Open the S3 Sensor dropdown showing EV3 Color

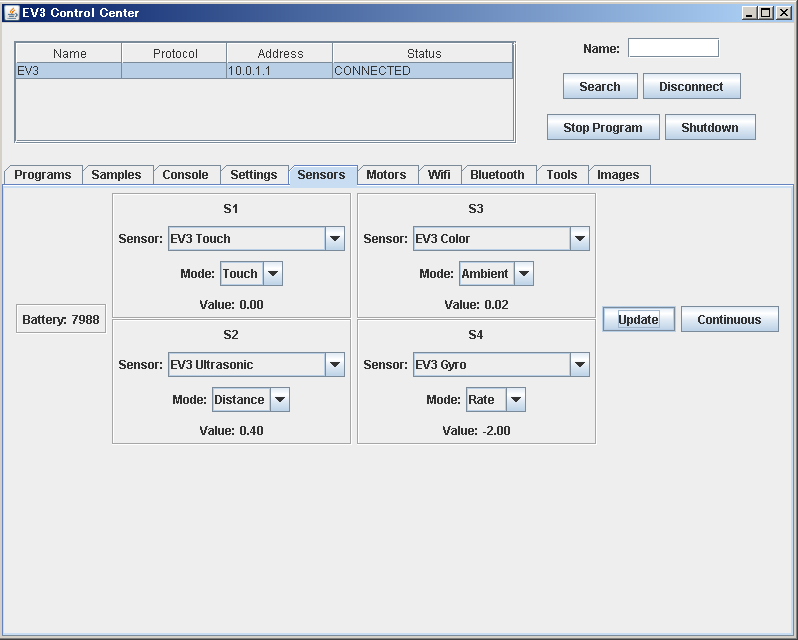coord(501,239)
